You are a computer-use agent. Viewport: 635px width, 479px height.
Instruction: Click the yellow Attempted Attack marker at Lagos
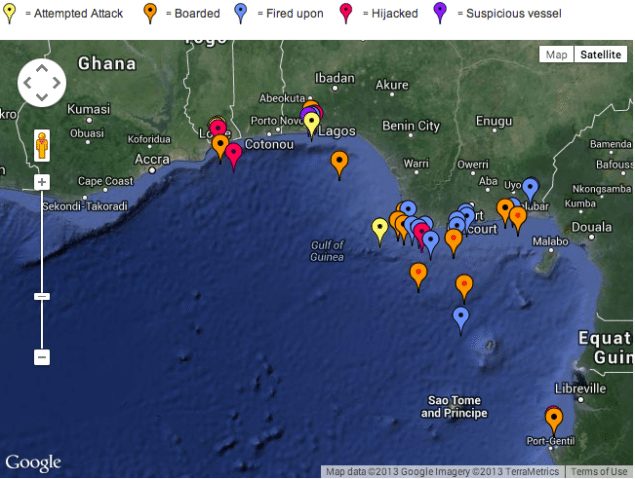[312, 123]
